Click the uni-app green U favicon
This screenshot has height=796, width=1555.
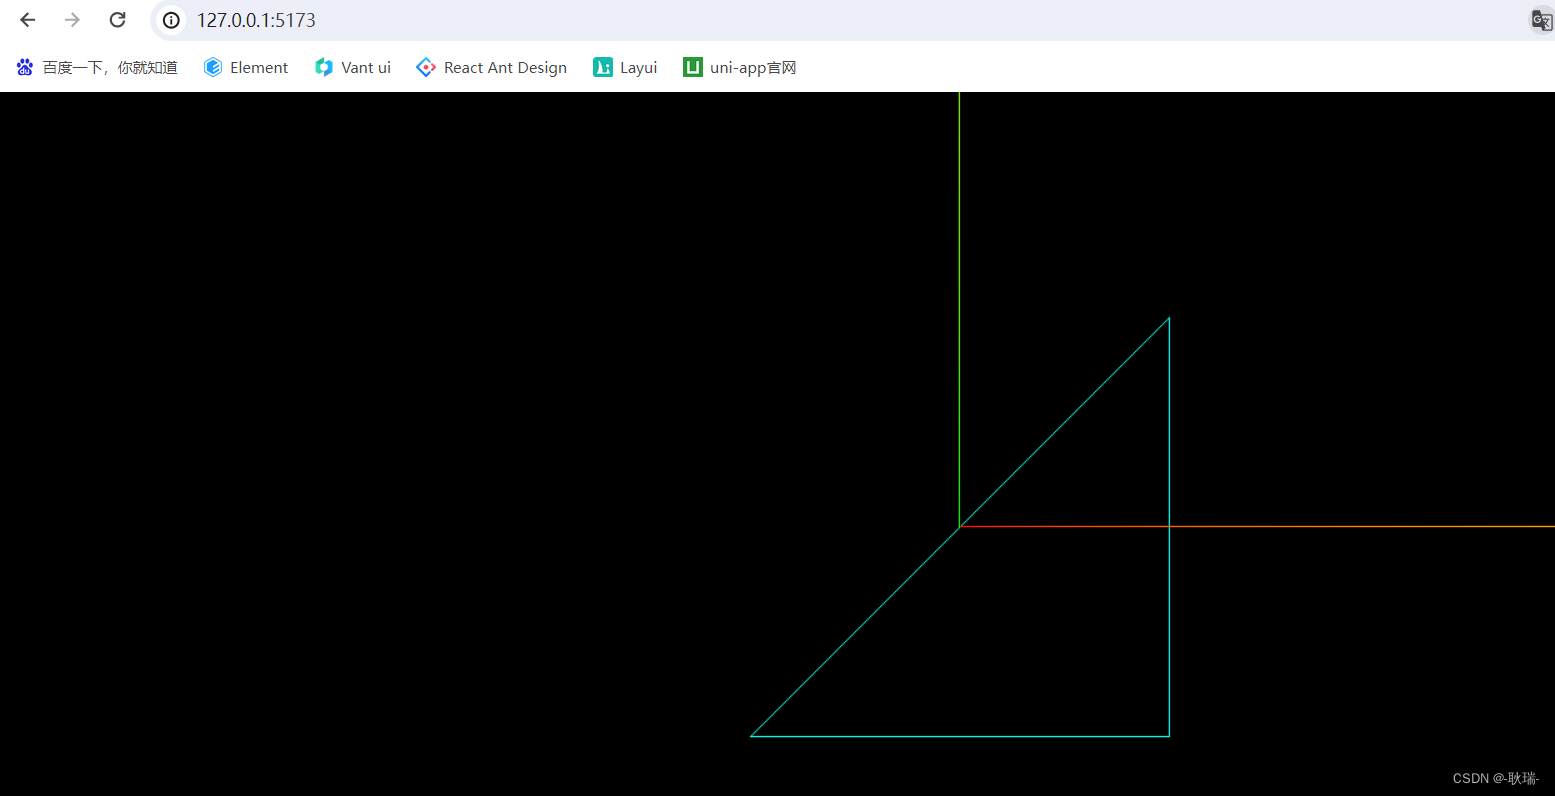pyautogui.click(x=693, y=67)
